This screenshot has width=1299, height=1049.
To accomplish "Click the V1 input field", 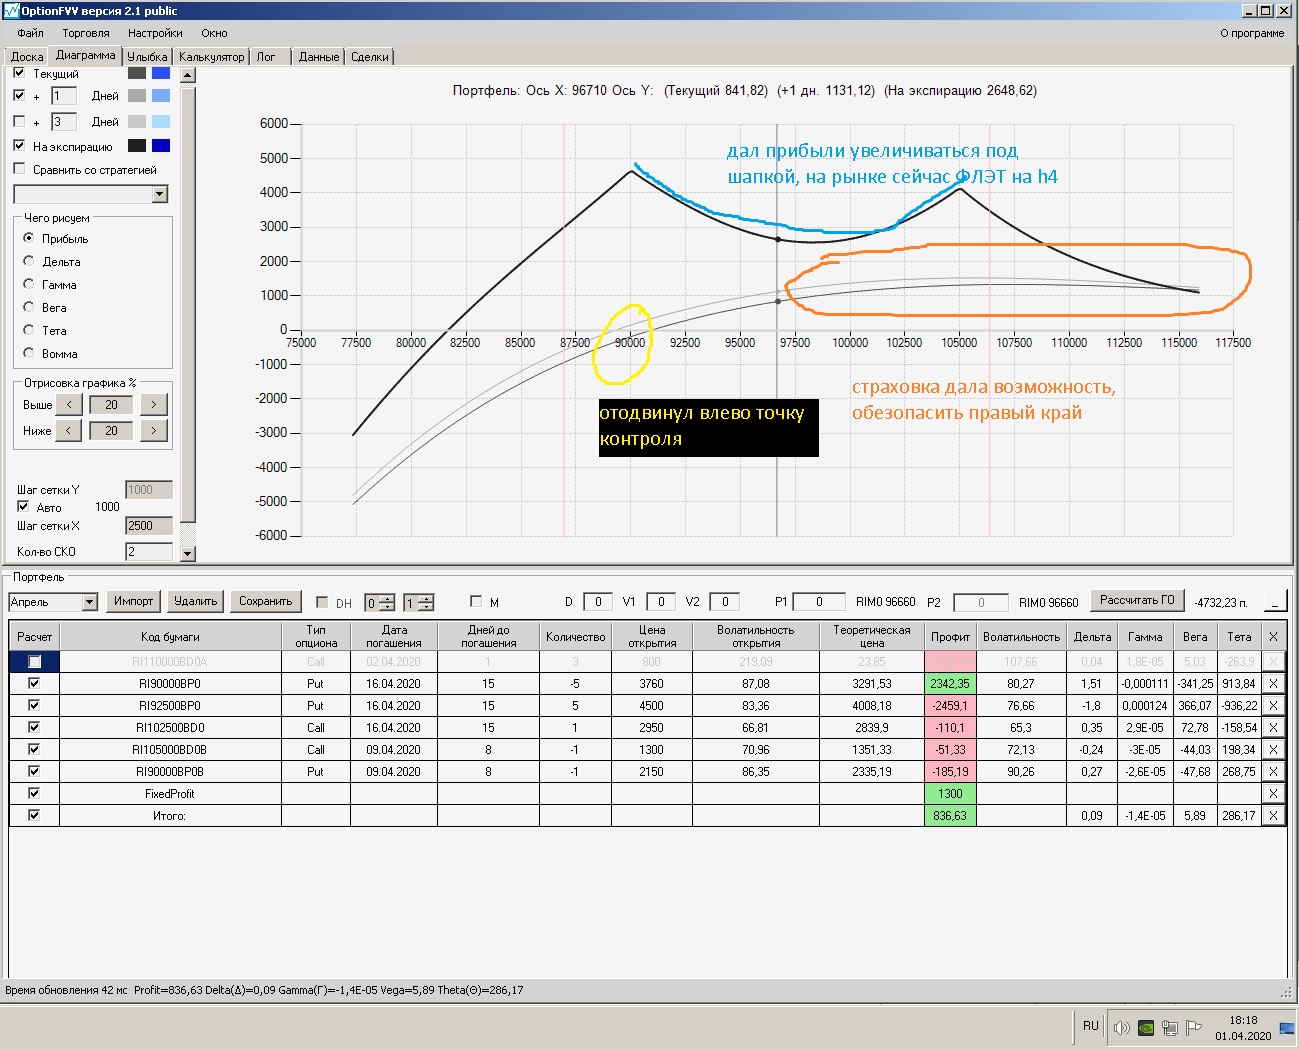I will 661,602.
